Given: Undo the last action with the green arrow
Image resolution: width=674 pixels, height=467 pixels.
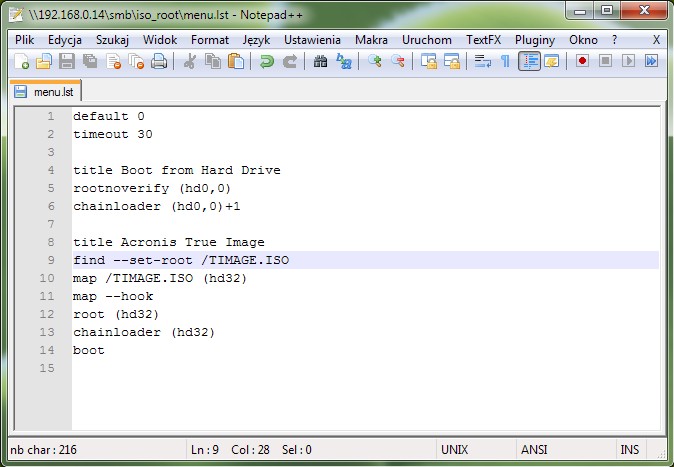Looking at the screenshot, I should click(267, 61).
